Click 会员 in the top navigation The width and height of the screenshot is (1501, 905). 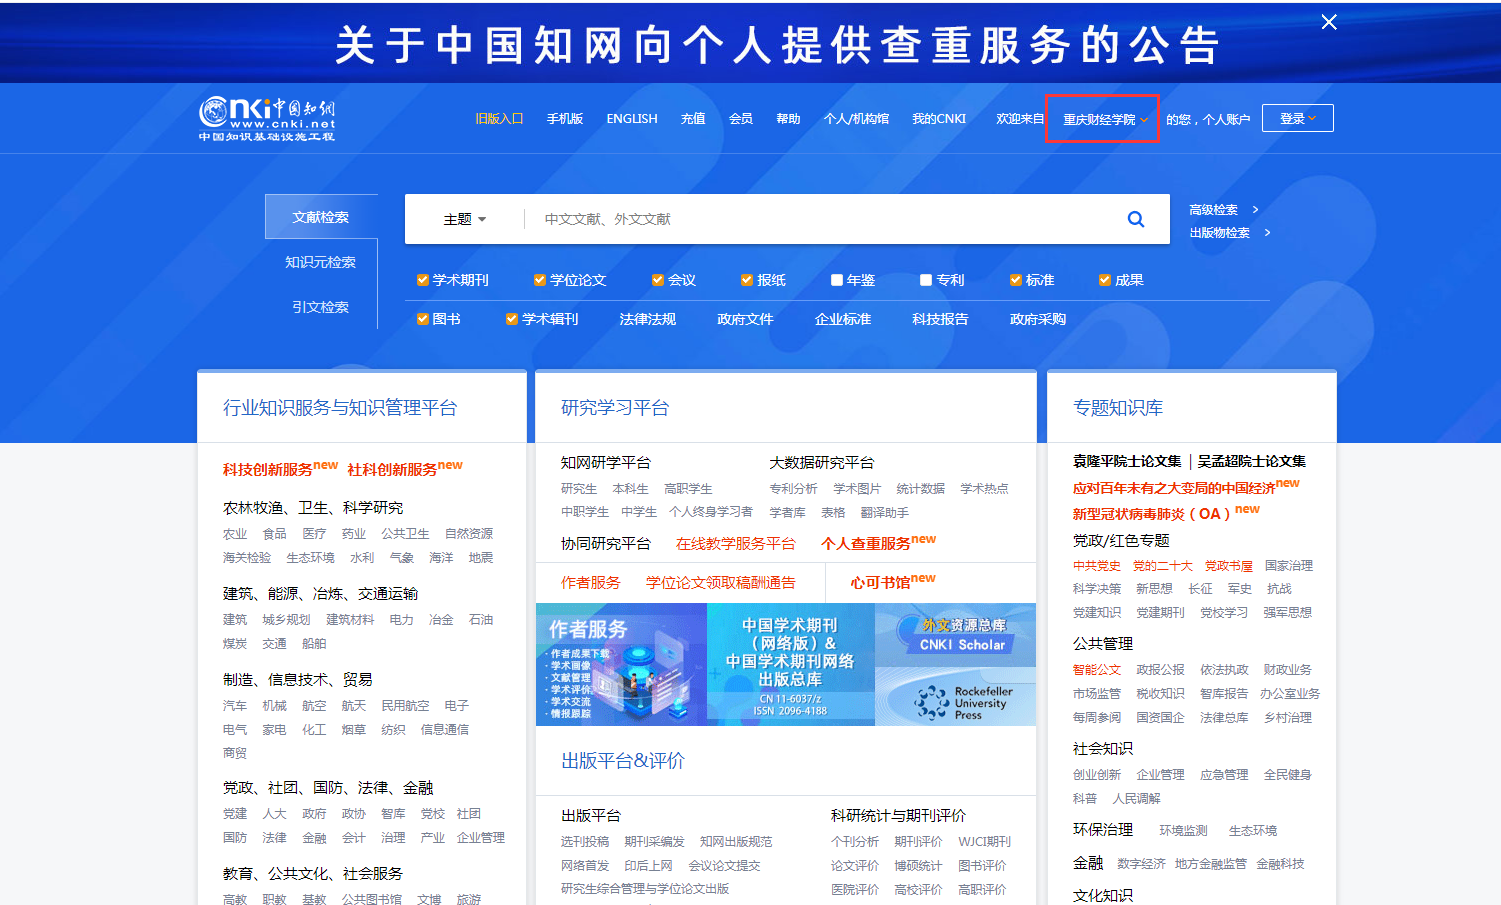point(741,118)
